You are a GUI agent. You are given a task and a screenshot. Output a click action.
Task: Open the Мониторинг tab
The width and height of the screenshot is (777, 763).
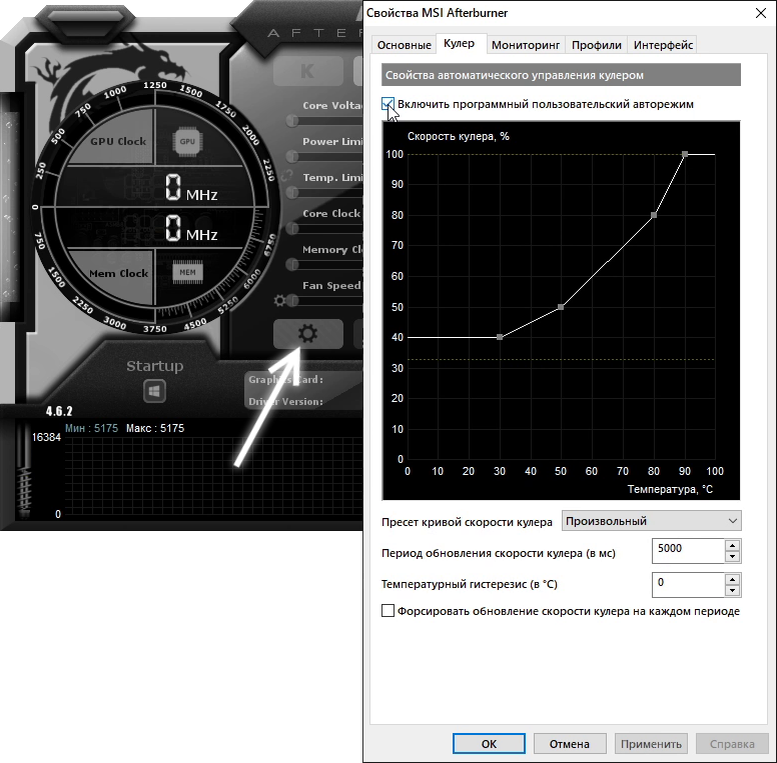pyautogui.click(x=525, y=45)
